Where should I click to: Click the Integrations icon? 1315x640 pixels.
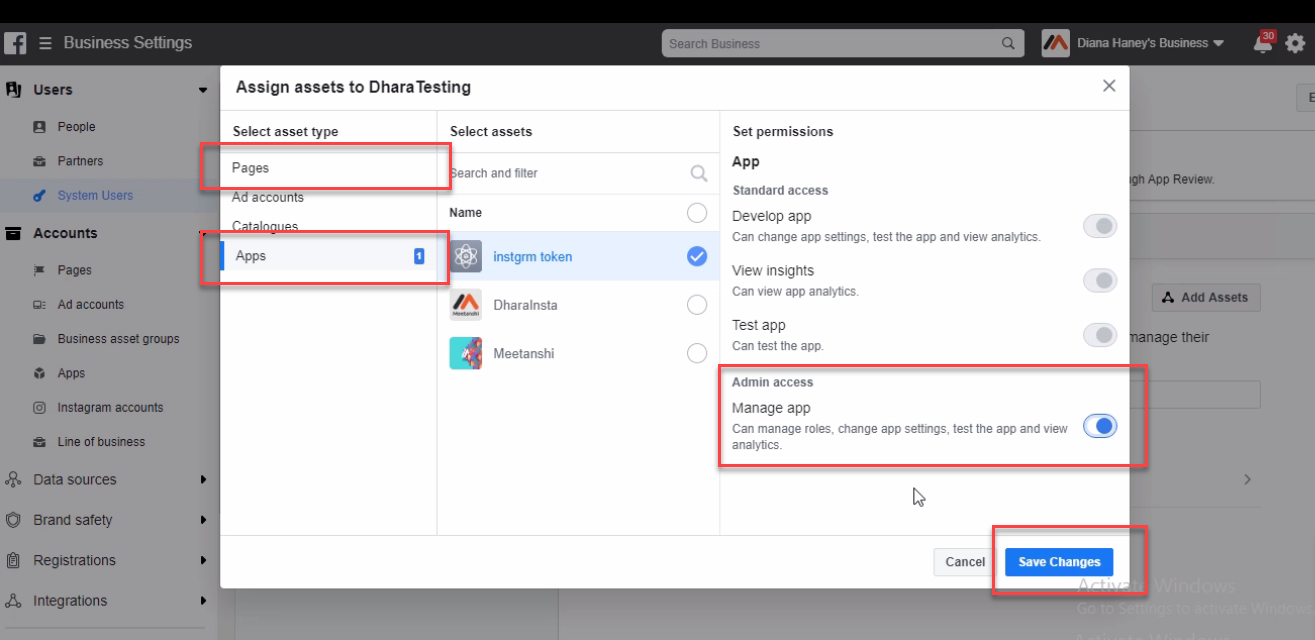coord(14,601)
